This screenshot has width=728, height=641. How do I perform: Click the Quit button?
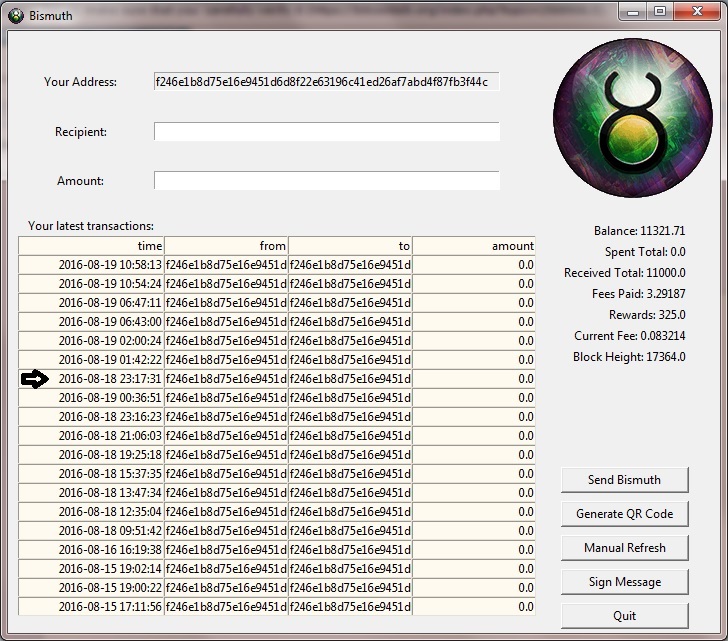click(x=624, y=615)
